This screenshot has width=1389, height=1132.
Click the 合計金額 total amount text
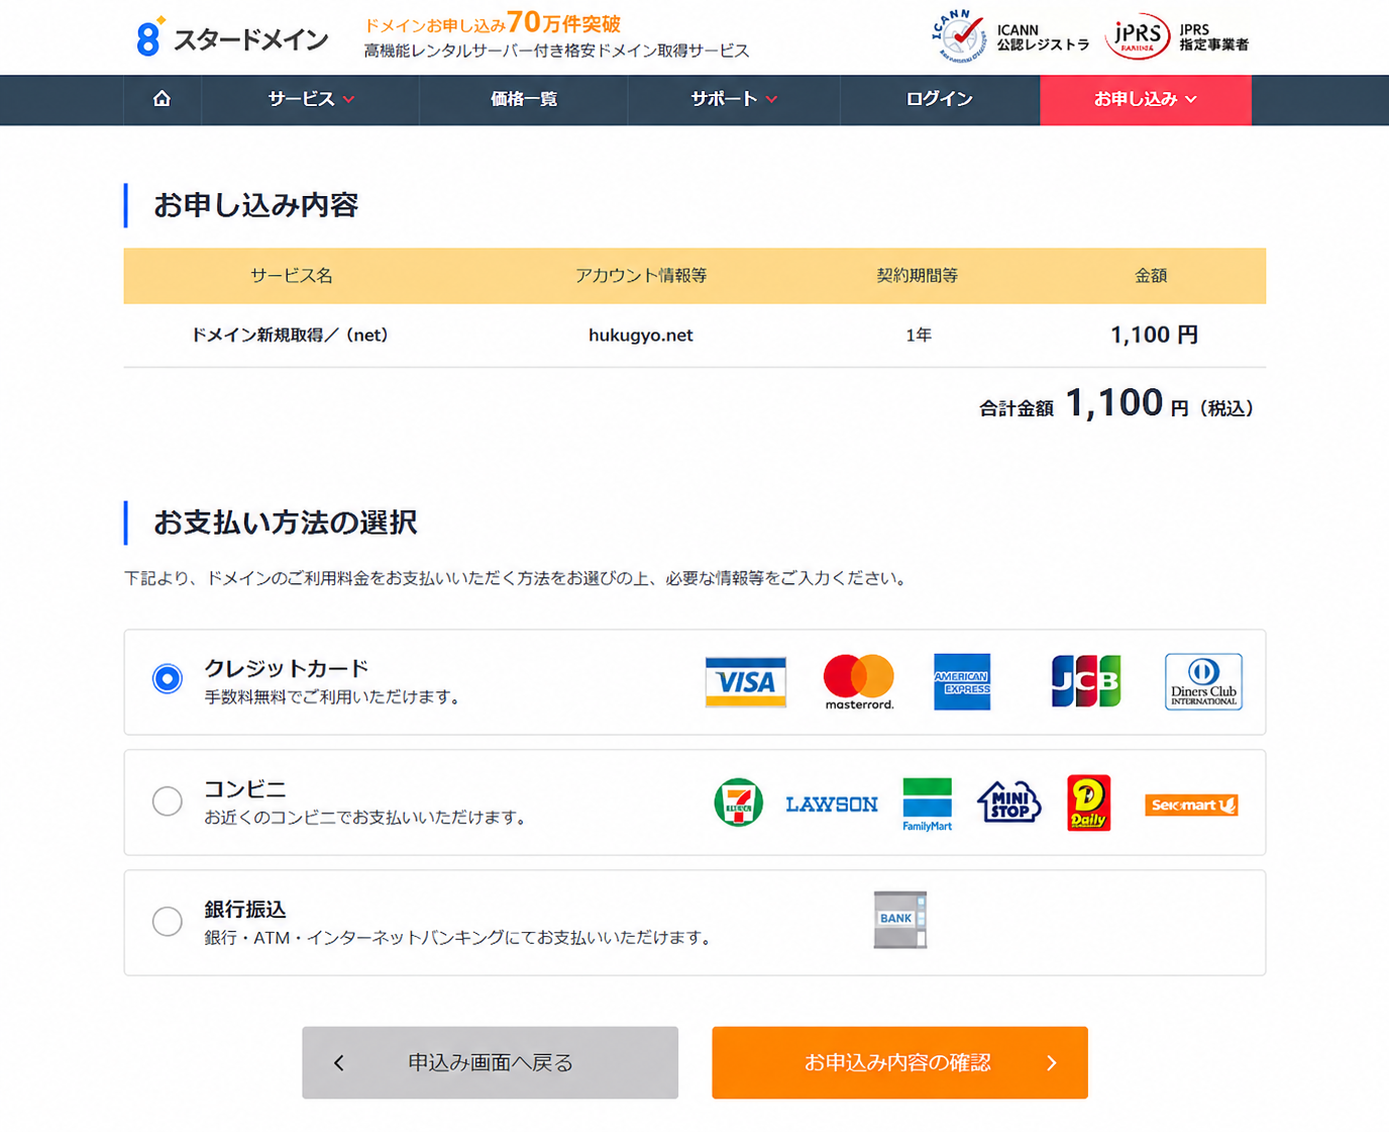click(x=1116, y=405)
